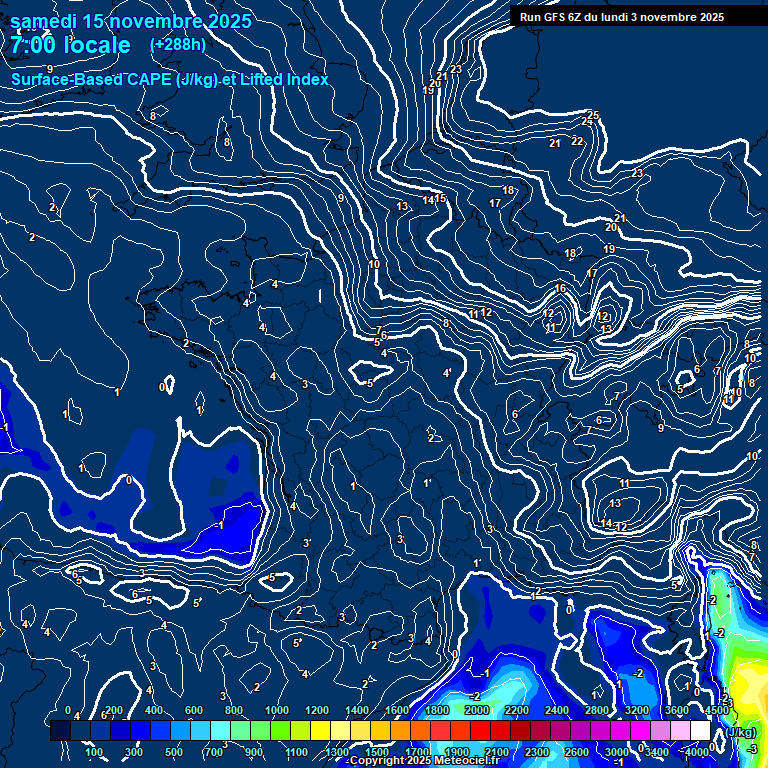Click the '(+288h)' forecast offset text

click(178, 45)
